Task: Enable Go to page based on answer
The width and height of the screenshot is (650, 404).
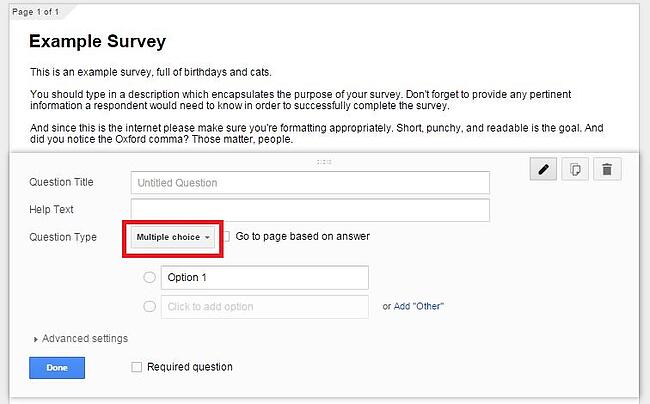Action: click(227, 237)
